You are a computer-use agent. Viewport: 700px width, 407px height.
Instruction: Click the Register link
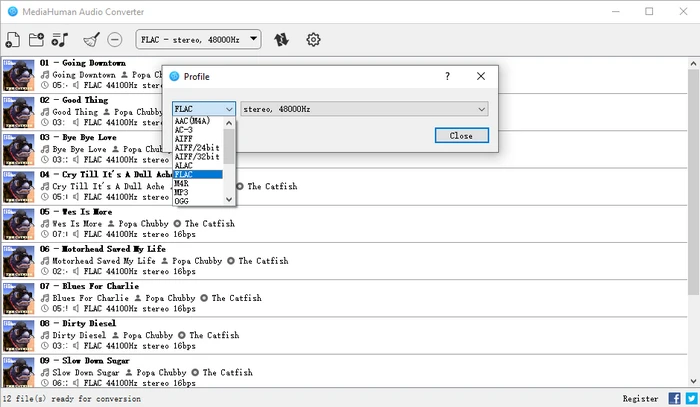click(x=639, y=398)
